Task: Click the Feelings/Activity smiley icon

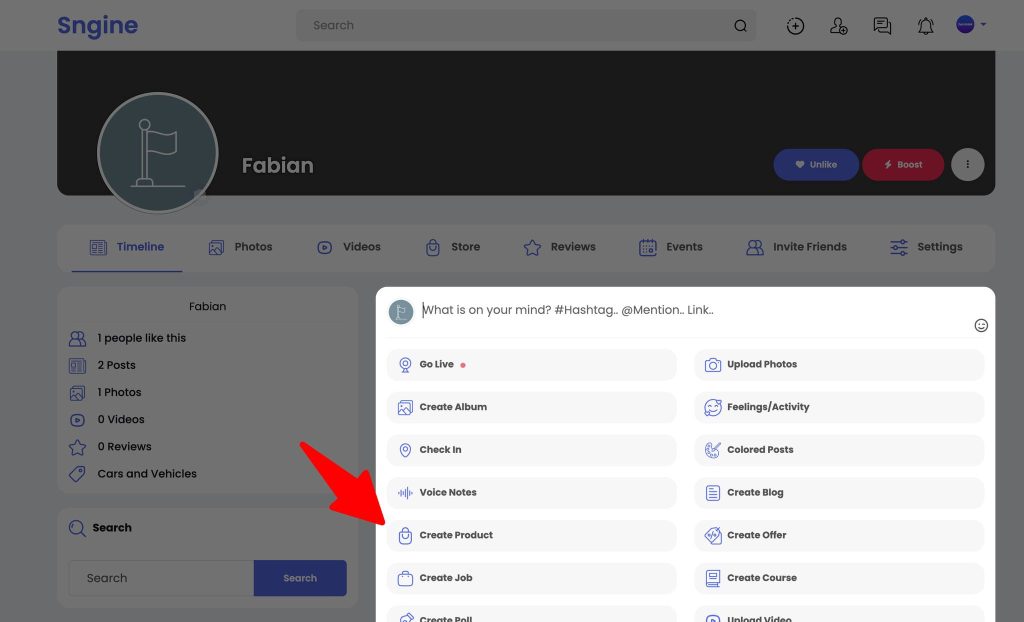Action: pos(712,407)
